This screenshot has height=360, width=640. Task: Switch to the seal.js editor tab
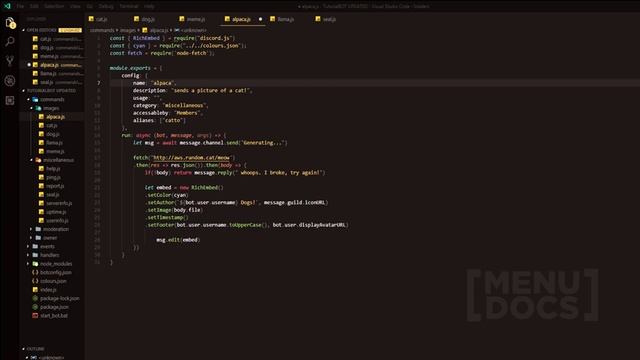(x=333, y=19)
